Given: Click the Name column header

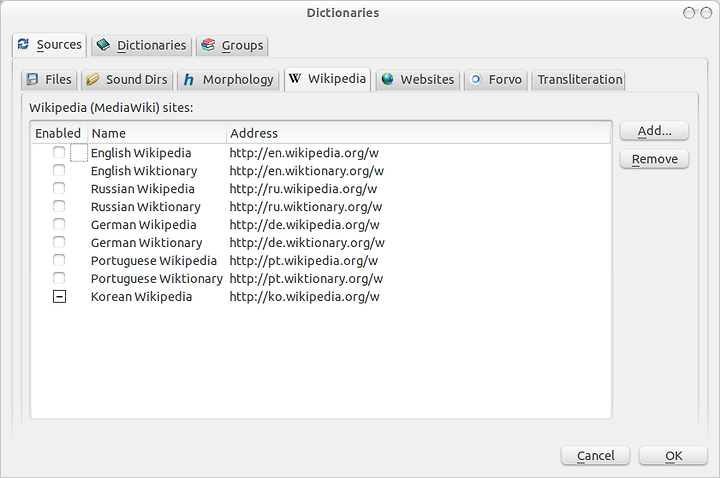Looking at the screenshot, I should tap(157, 133).
